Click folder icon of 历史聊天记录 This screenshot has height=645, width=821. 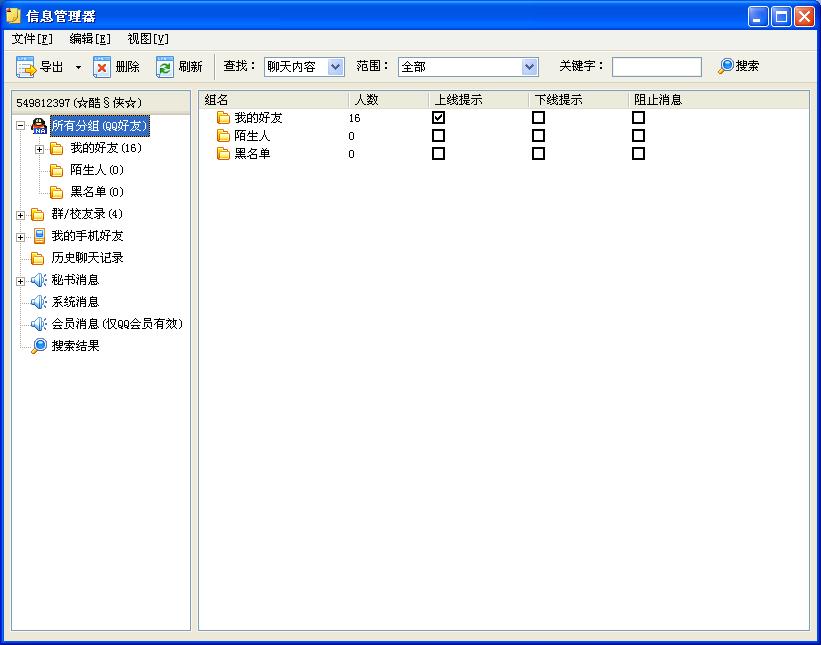pos(37,258)
